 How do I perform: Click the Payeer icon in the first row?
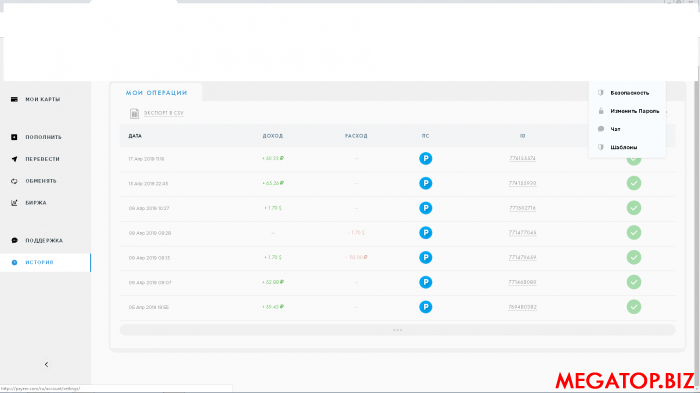[x=425, y=159]
